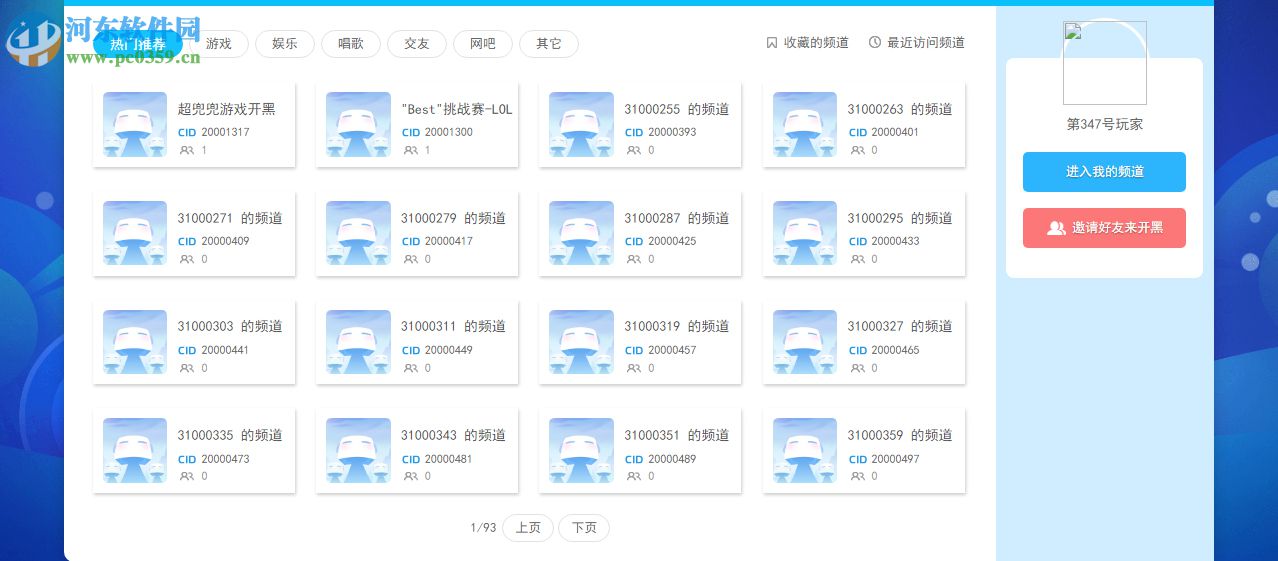Click member count icon on 31000319 card
The width and height of the screenshot is (1278, 561).
coord(633,368)
